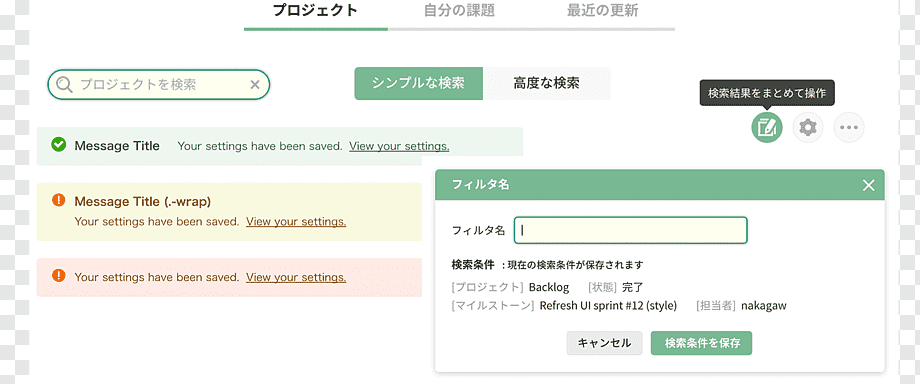Clear the project search with X icon

(x=255, y=85)
